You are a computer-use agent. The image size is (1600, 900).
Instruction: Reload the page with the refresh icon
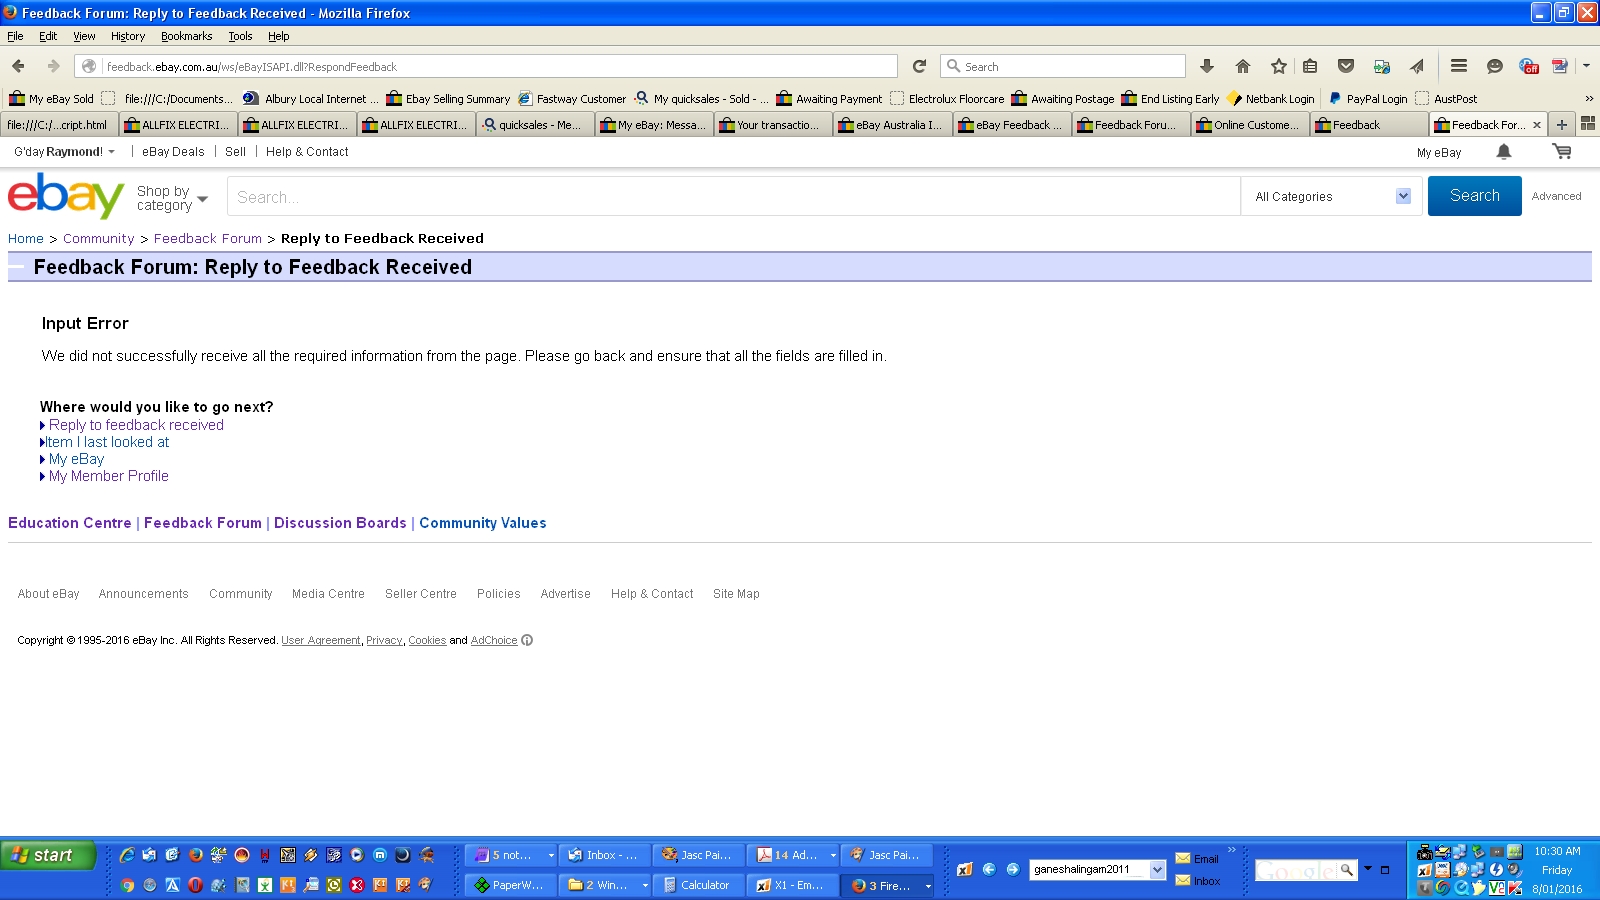click(919, 66)
